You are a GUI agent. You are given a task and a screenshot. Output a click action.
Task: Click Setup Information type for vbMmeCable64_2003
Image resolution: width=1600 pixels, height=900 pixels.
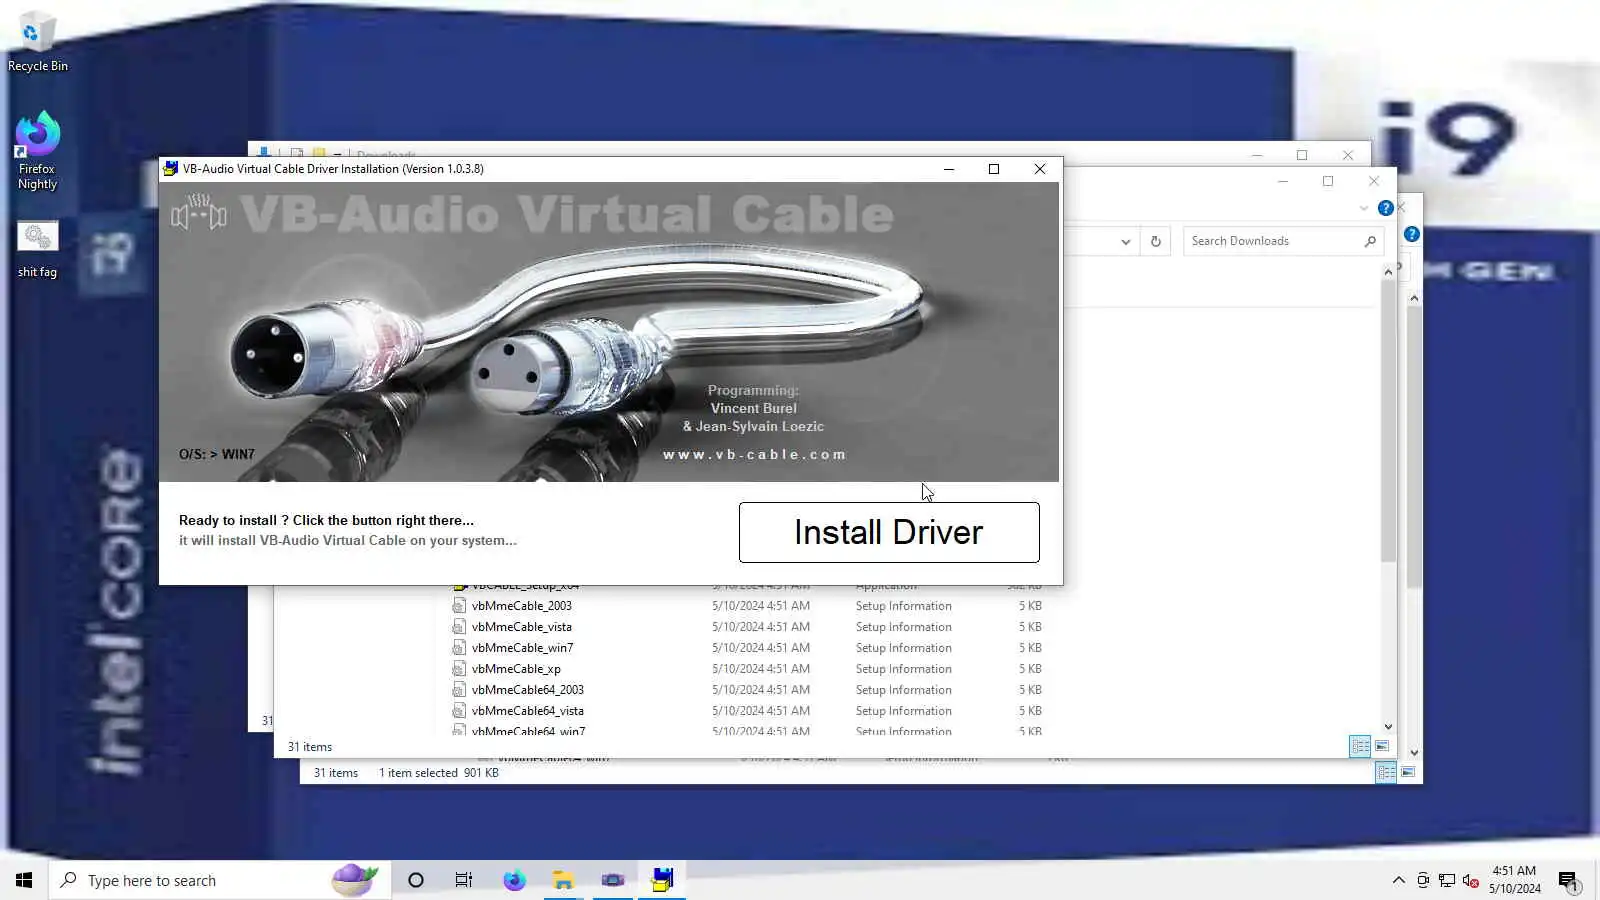(x=904, y=690)
